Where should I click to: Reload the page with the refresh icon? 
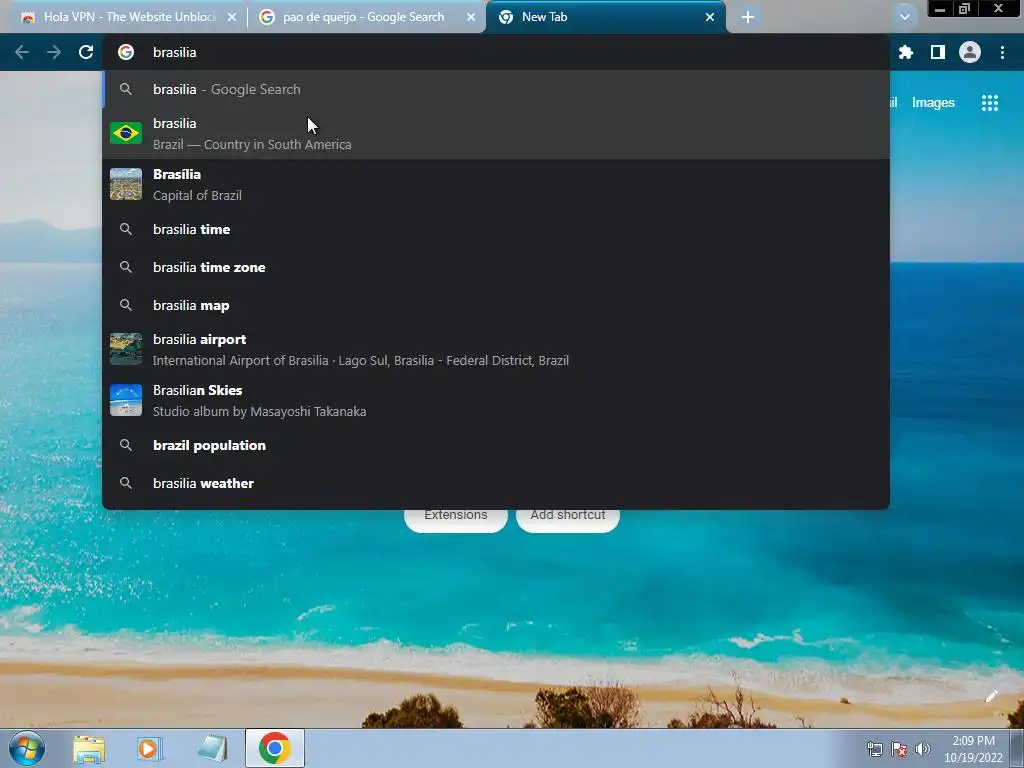pyautogui.click(x=86, y=52)
